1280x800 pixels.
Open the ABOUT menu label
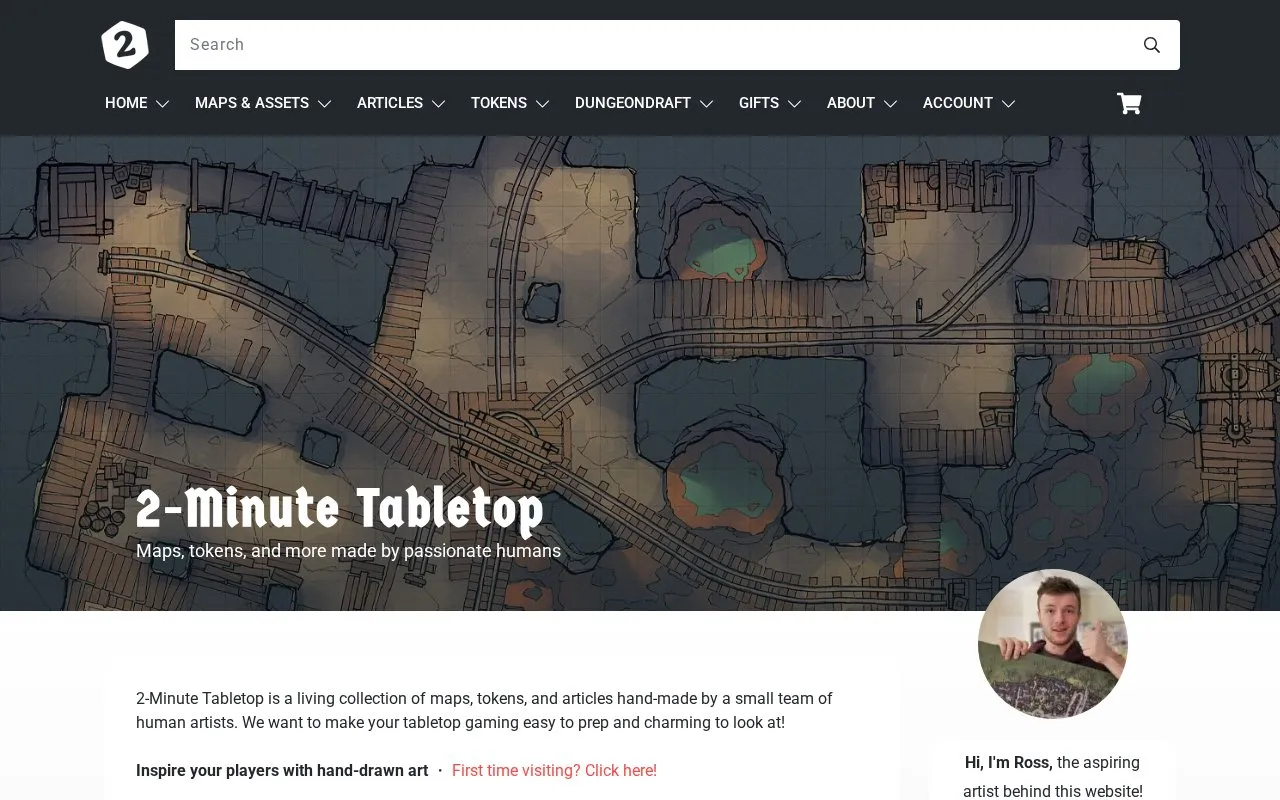(851, 103)
